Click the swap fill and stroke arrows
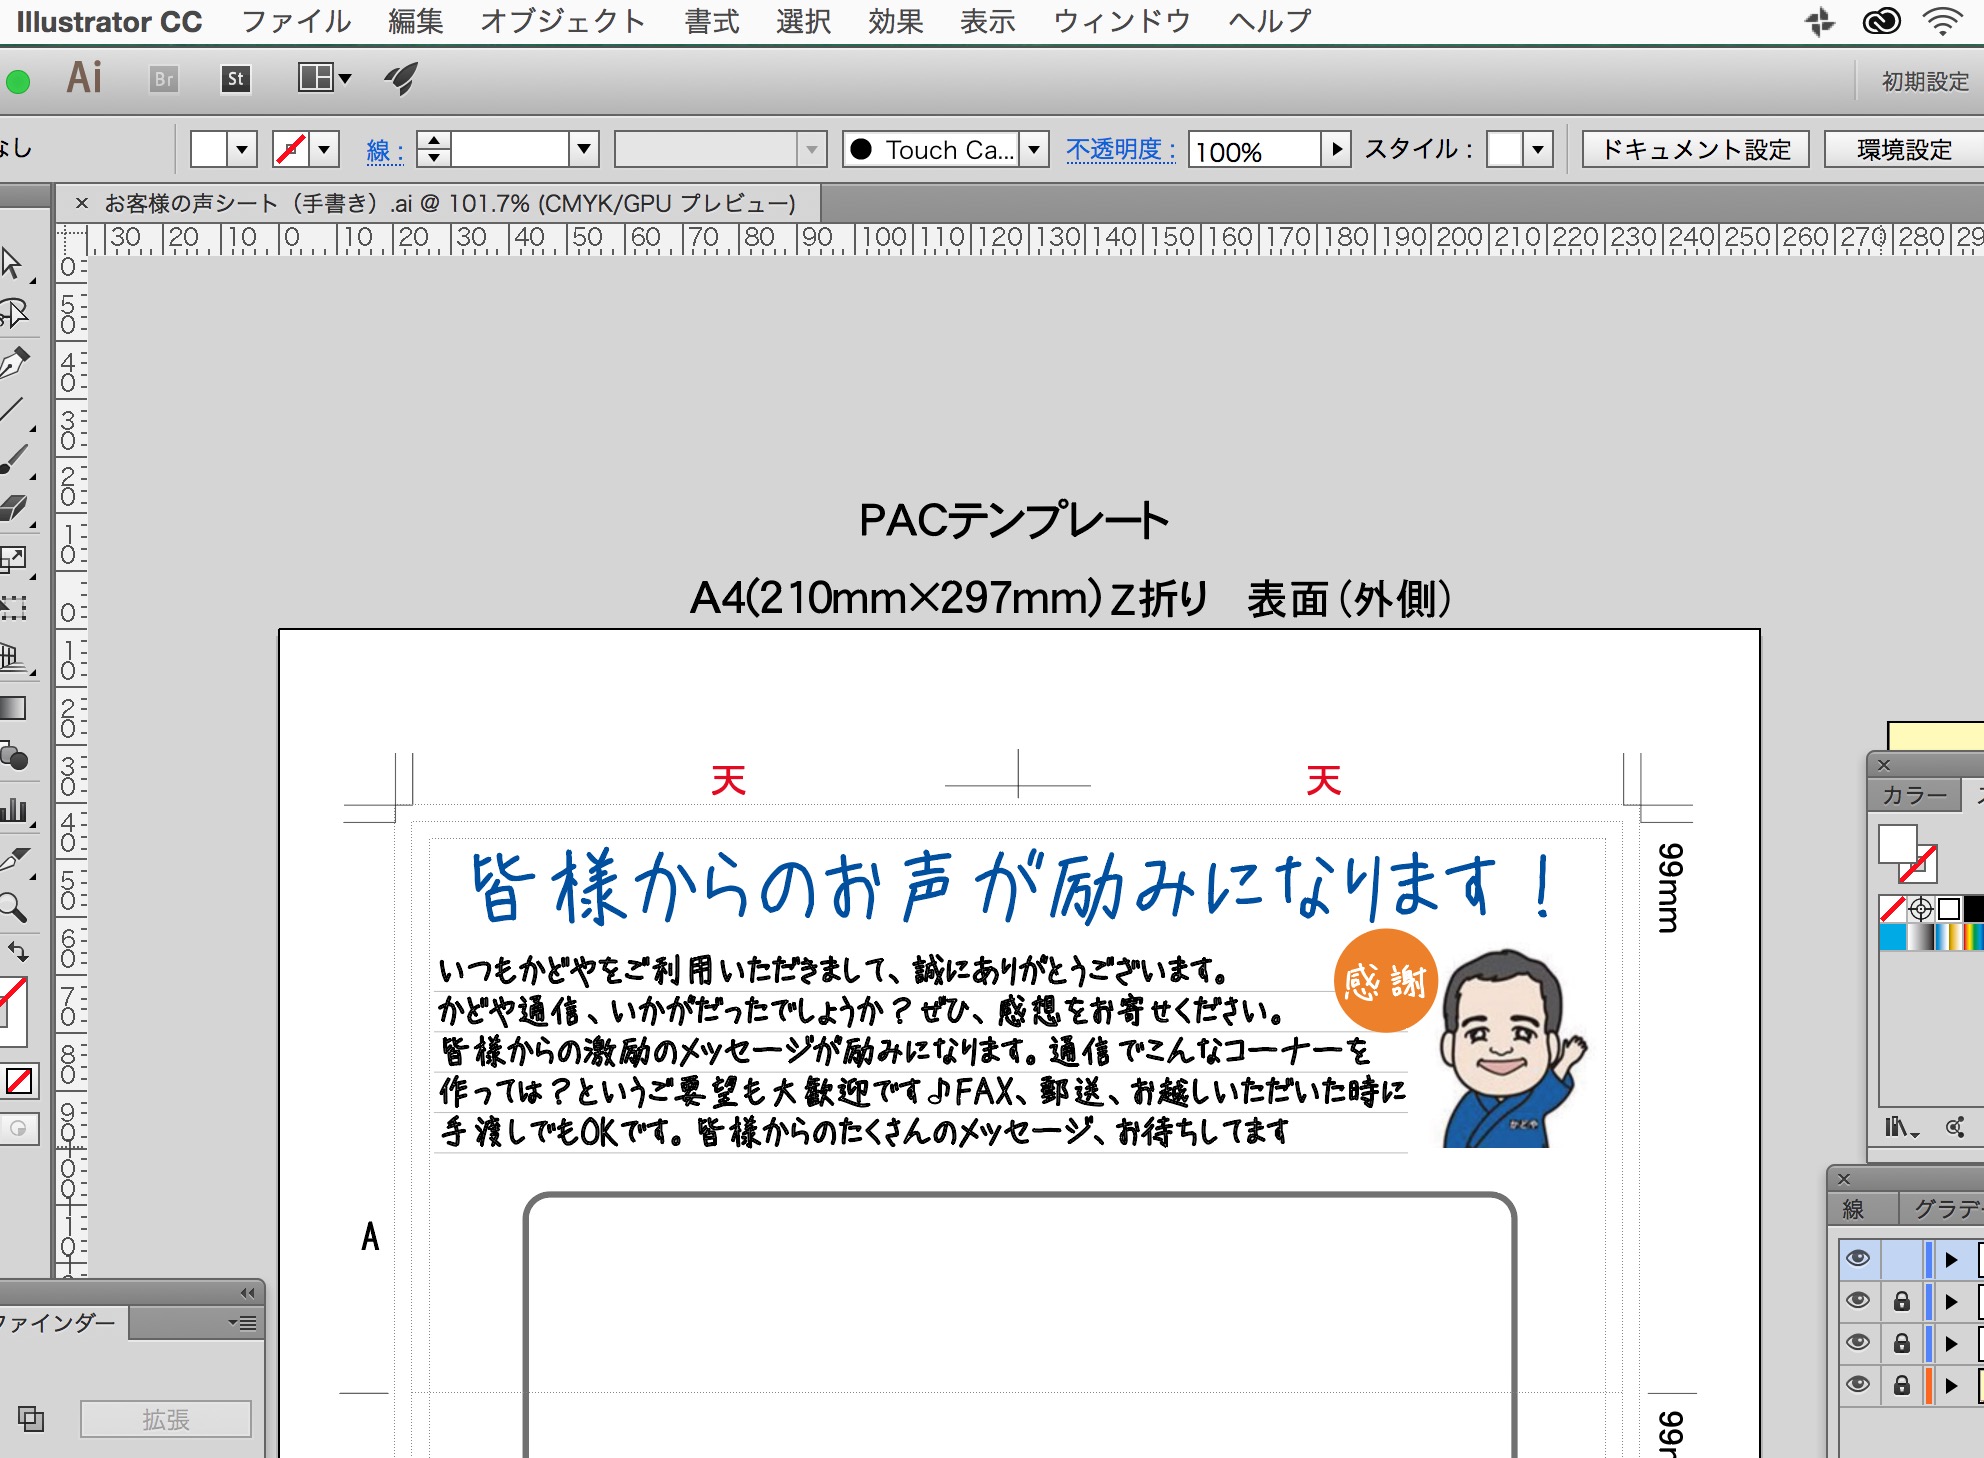The height and width of the screenshot is (1458, 1984). [18, 951]
